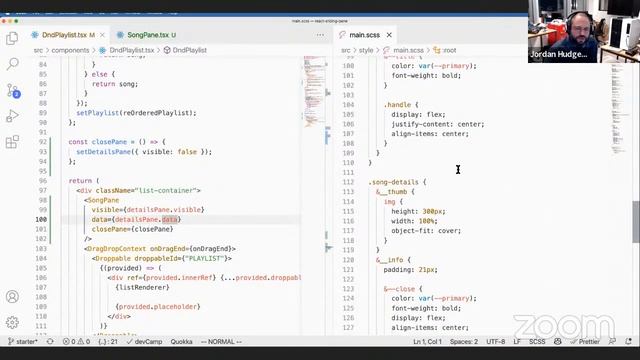Open the Accounts menu icon

pos(12,297)
